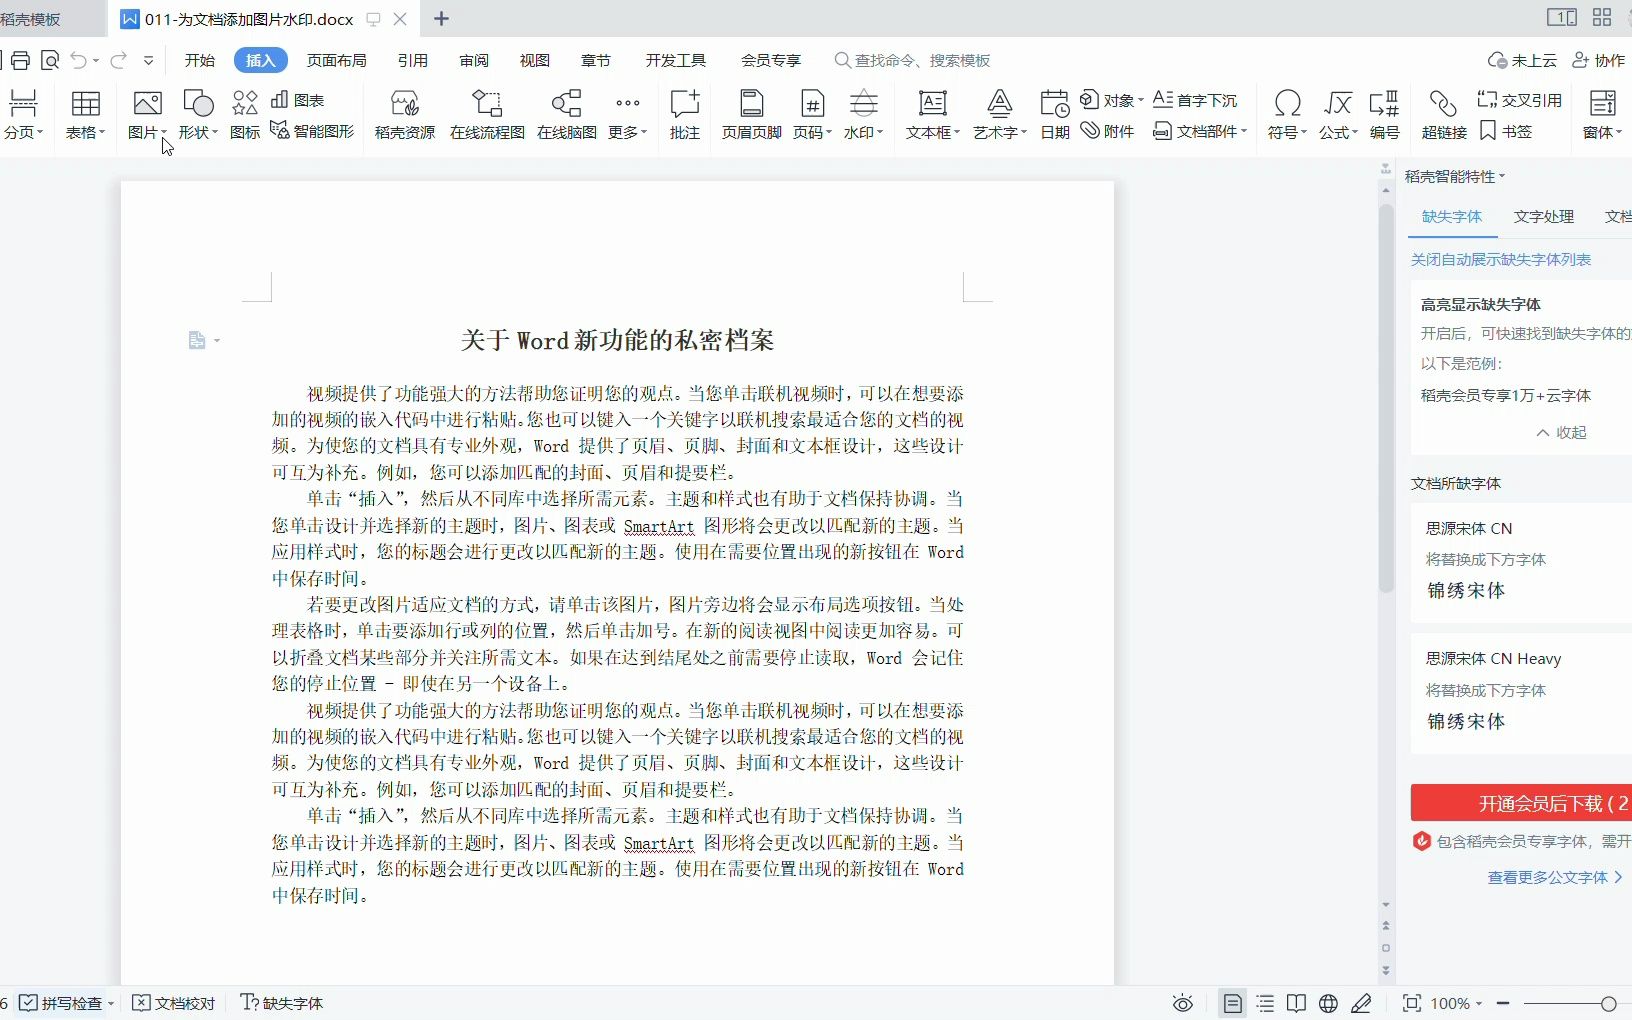Collapse the panel with 收起

(1561, 432)
